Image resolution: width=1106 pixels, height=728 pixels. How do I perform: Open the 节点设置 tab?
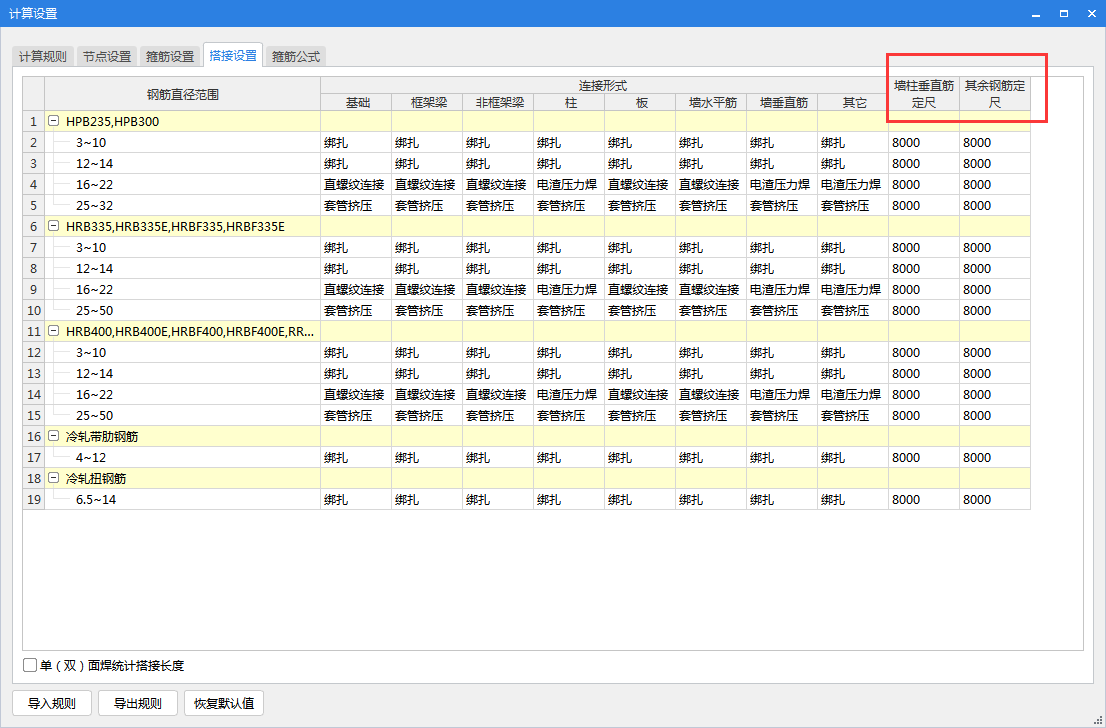point(107,56)
